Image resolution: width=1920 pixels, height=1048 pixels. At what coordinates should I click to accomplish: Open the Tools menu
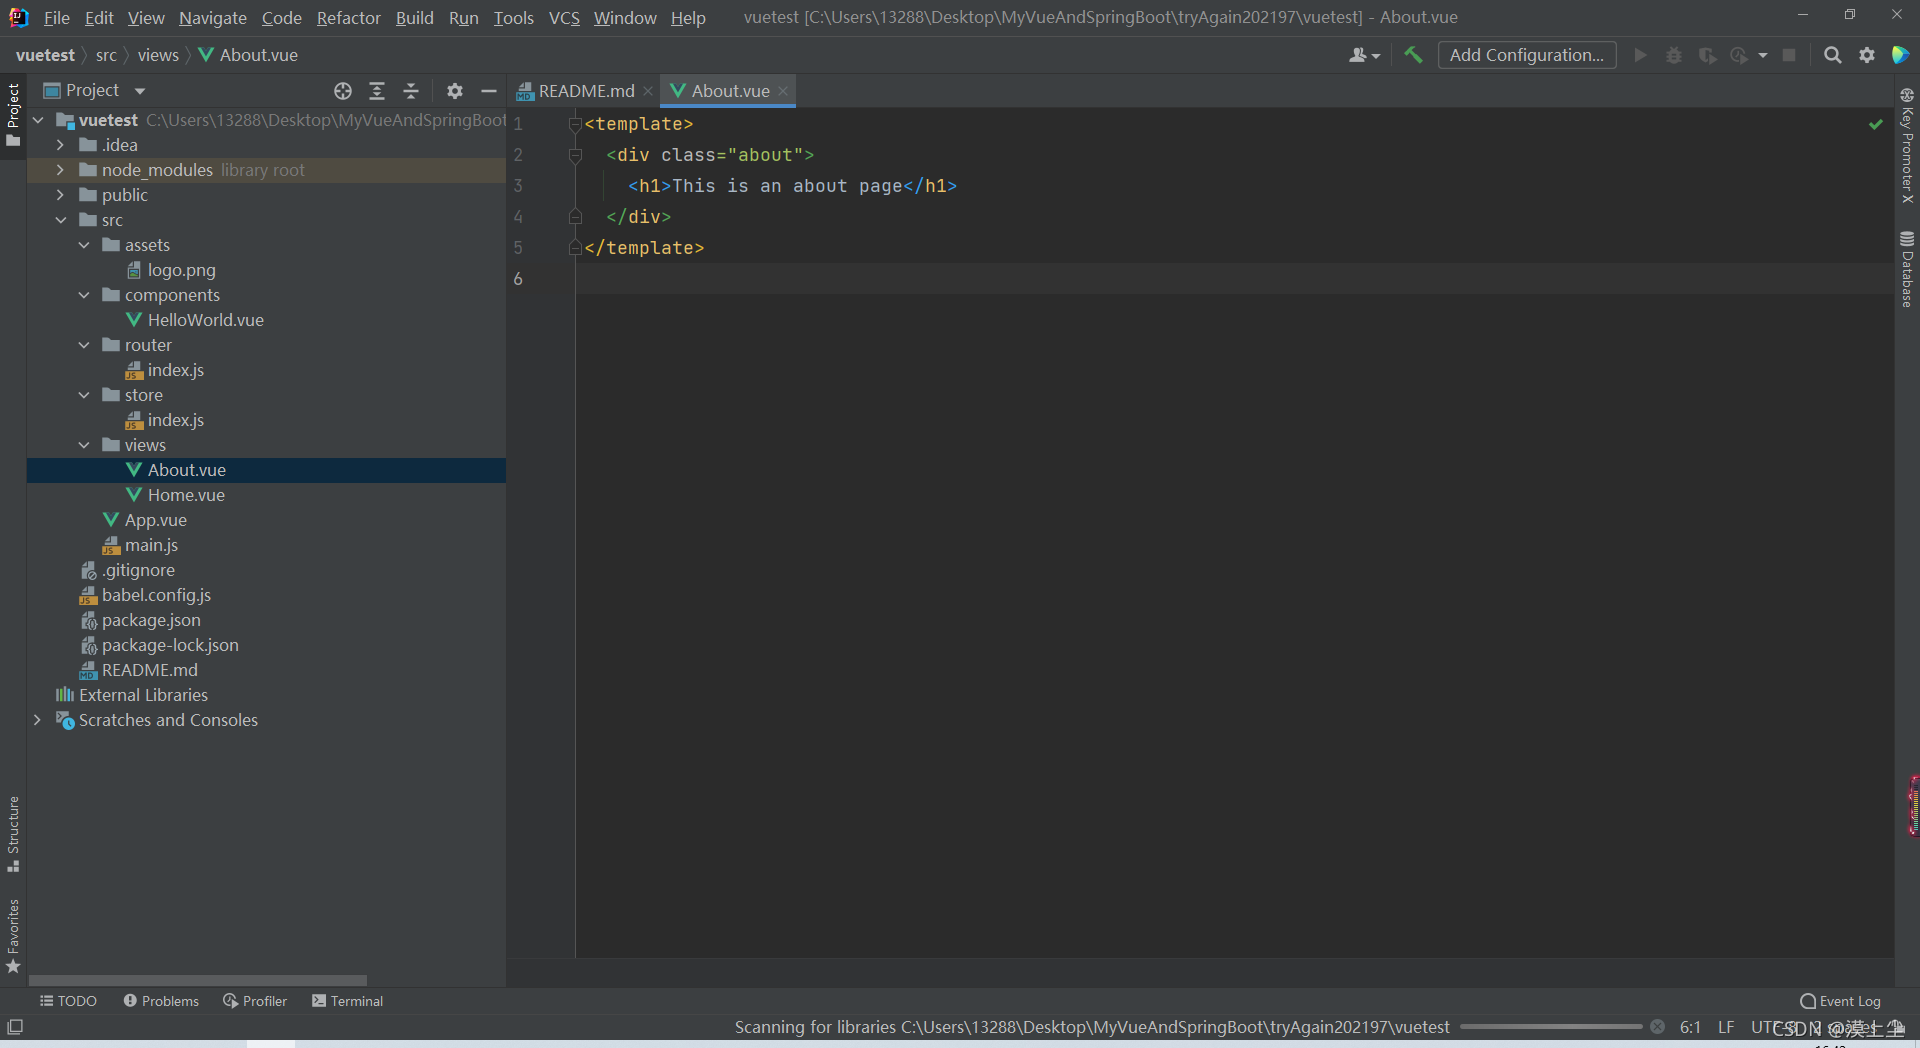[x=513, y=18]
